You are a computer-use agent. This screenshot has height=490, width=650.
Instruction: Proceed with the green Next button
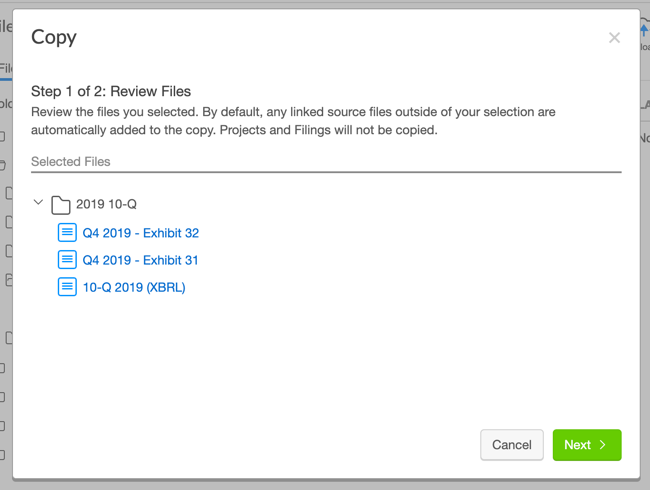pos(586,445)
